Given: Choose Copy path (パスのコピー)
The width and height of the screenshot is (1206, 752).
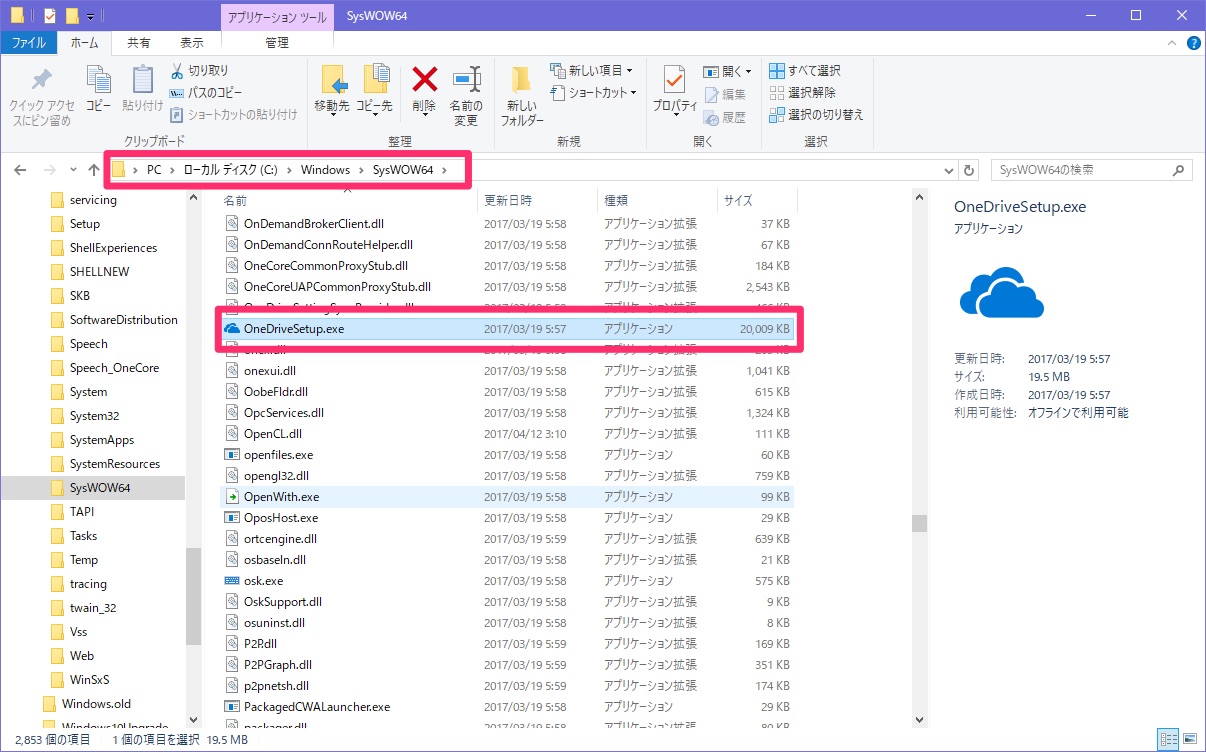Looking at the screenshot, I should (x=206, y=93).
